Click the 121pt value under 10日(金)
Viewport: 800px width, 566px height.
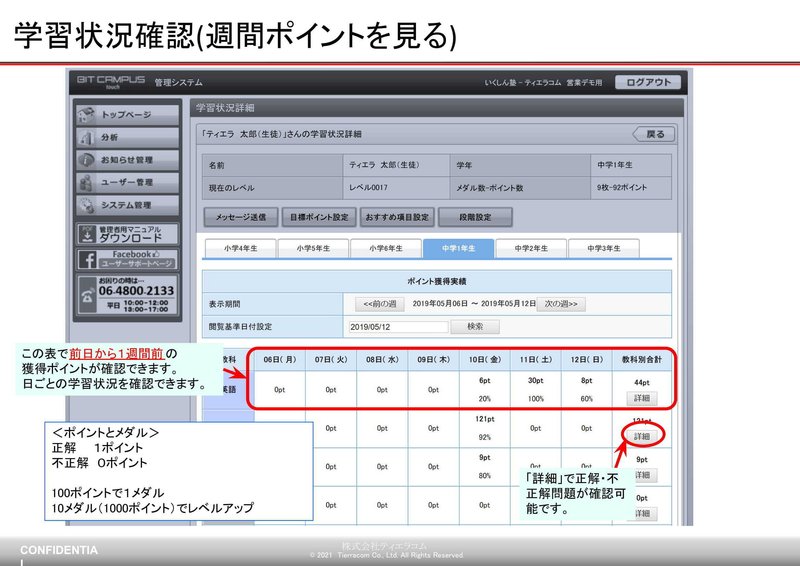coord(485,419)
